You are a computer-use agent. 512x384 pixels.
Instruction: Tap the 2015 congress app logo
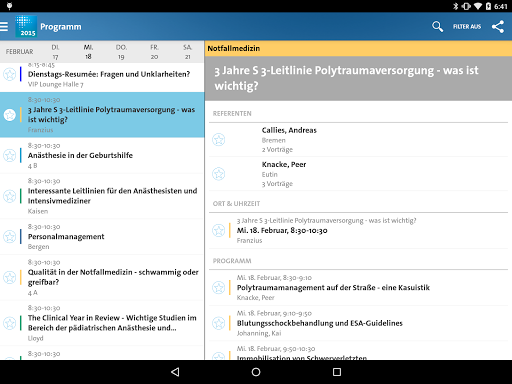pos(26,26)
